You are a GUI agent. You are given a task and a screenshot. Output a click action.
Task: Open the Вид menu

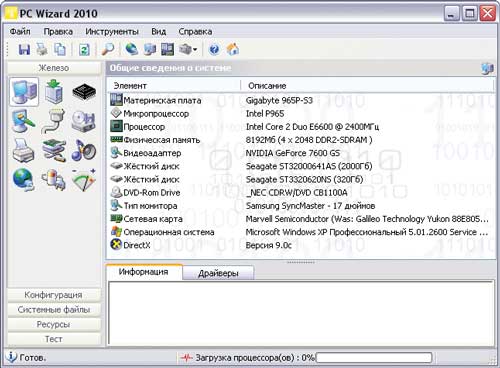click(x=159, y=32)
